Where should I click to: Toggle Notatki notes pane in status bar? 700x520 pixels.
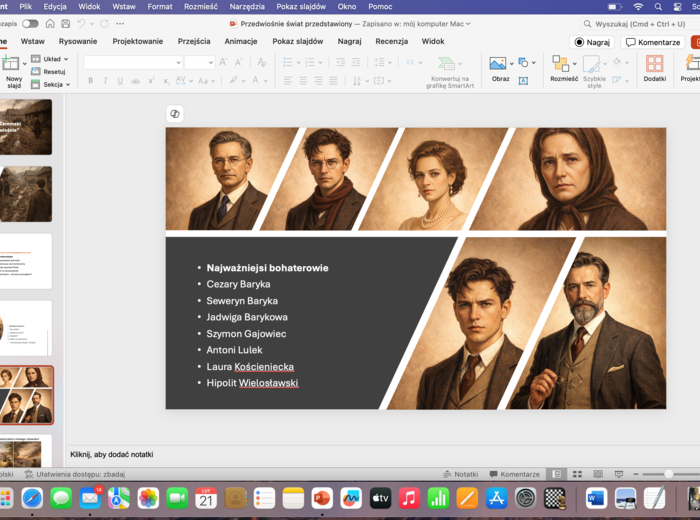(x=460, y=474)
